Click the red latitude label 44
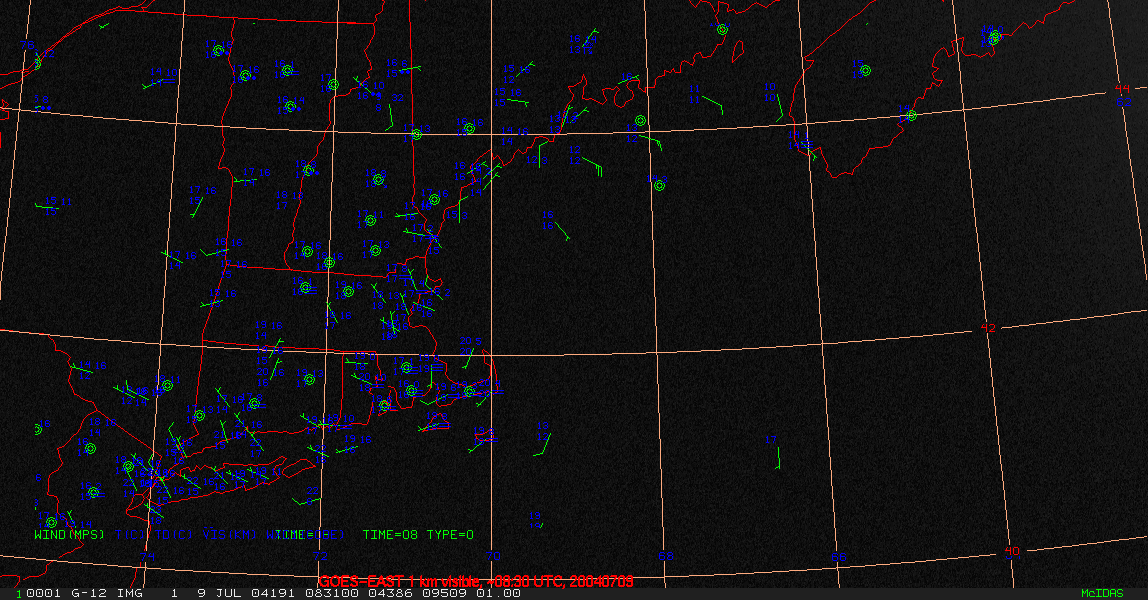 pyautogui.click(x=1122, y=89)
